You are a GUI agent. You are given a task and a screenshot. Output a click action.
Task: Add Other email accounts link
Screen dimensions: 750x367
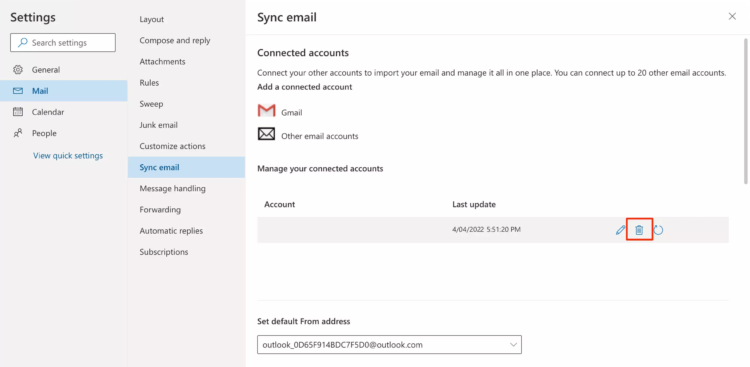320,136
